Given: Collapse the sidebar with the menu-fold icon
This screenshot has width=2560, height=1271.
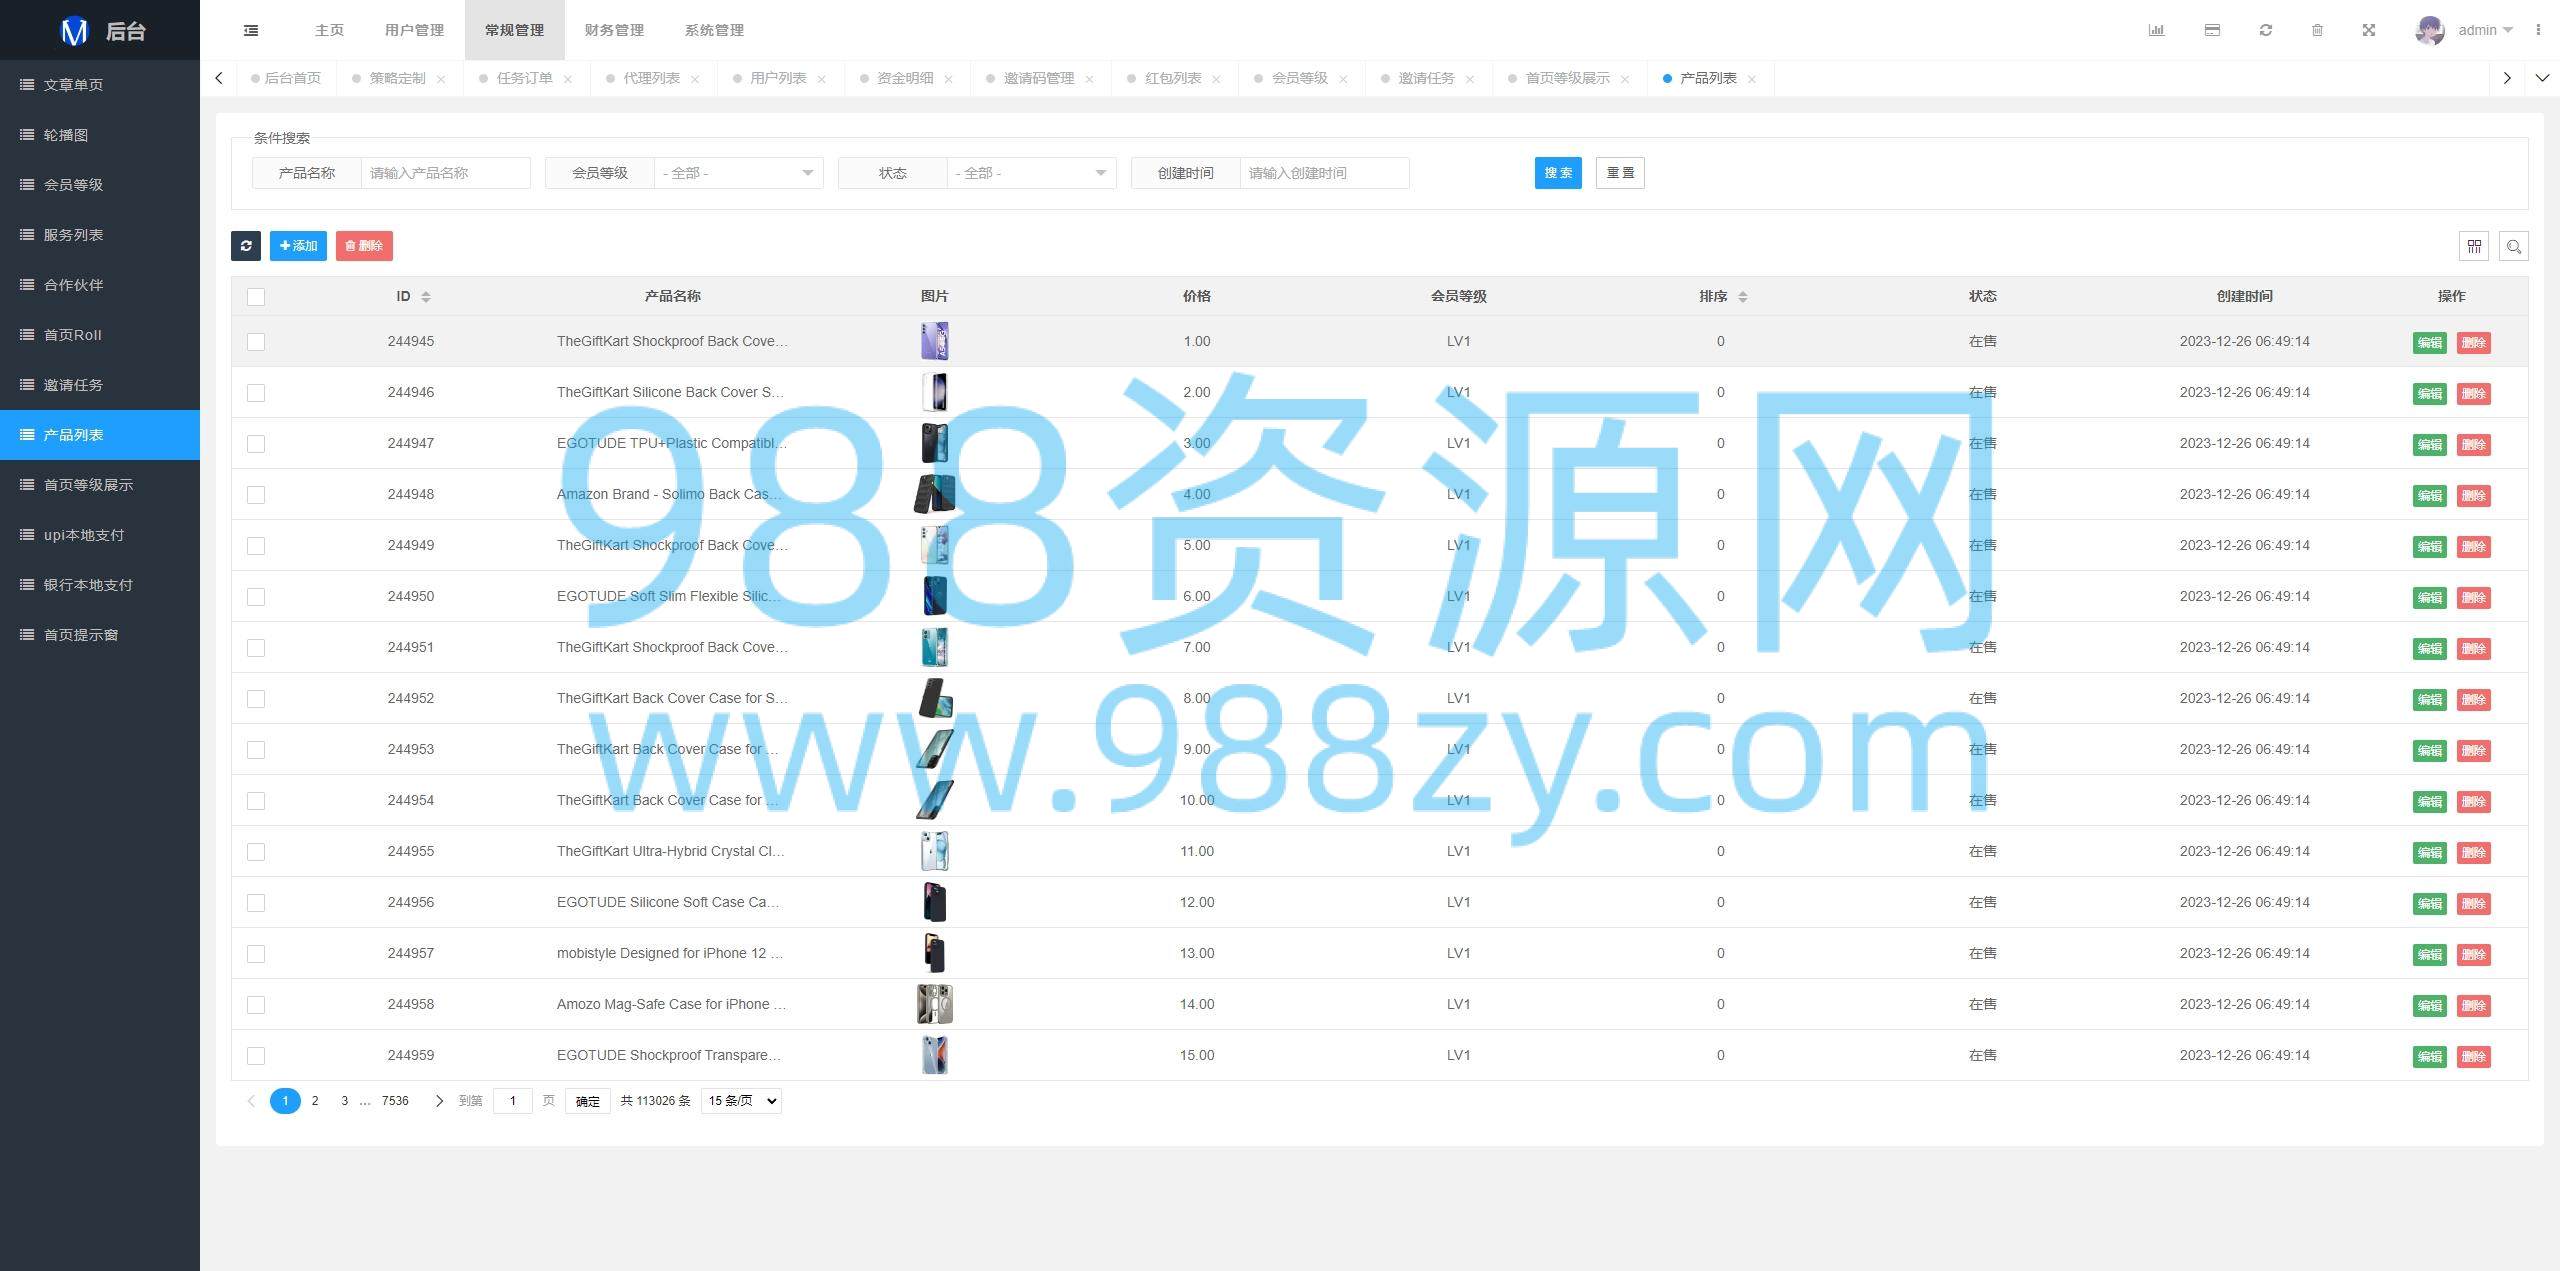Looking at the screenshot, I should click(x=251, y=30).
